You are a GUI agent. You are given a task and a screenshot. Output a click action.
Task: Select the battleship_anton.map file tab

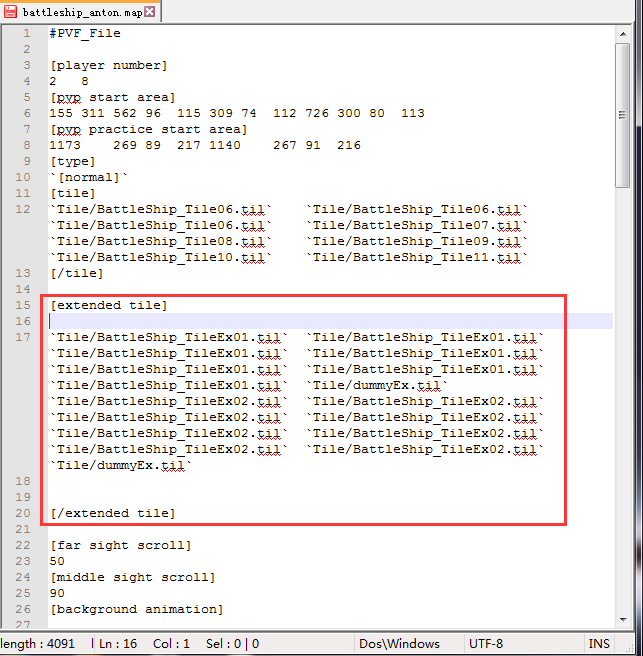point(80,11)
